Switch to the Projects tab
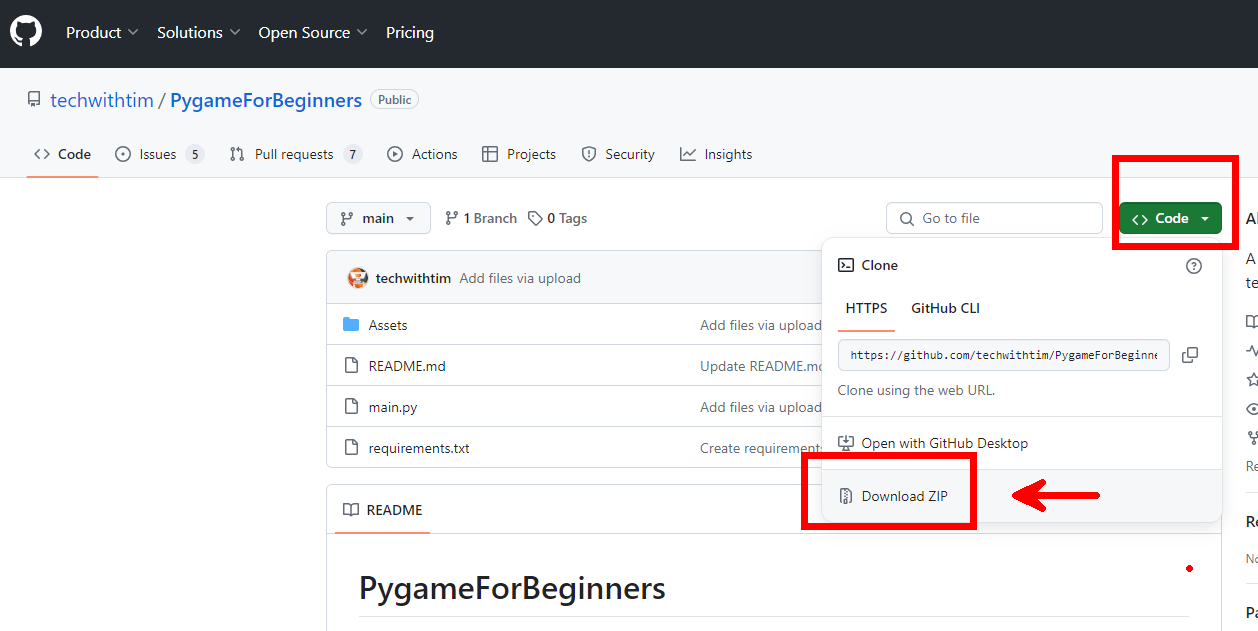Viewport: 1258px width, 631px height. pyautogui.click(x=519, y=154)
